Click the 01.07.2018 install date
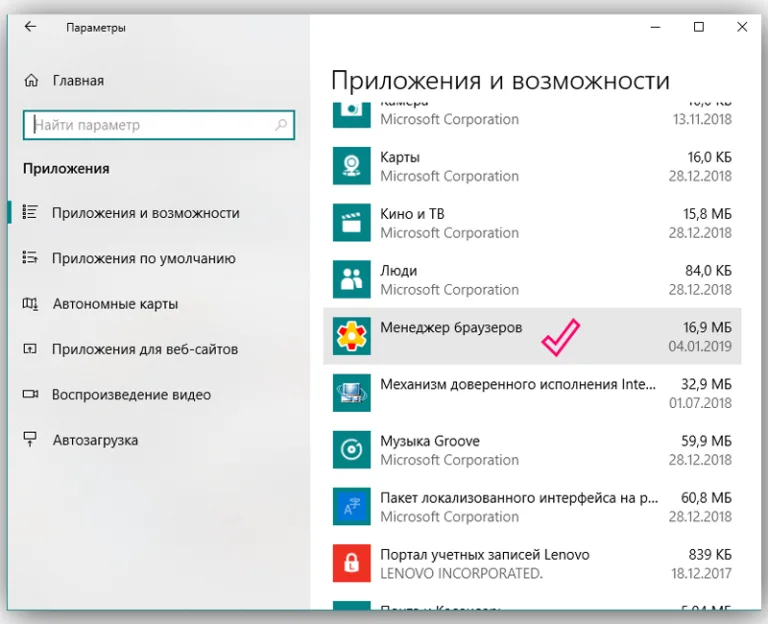768x624 pixels. click(700, 403)
